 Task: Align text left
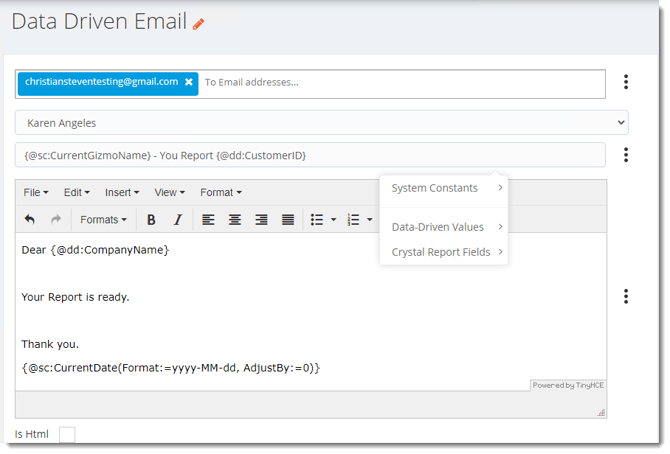click(x=208, y=220)
